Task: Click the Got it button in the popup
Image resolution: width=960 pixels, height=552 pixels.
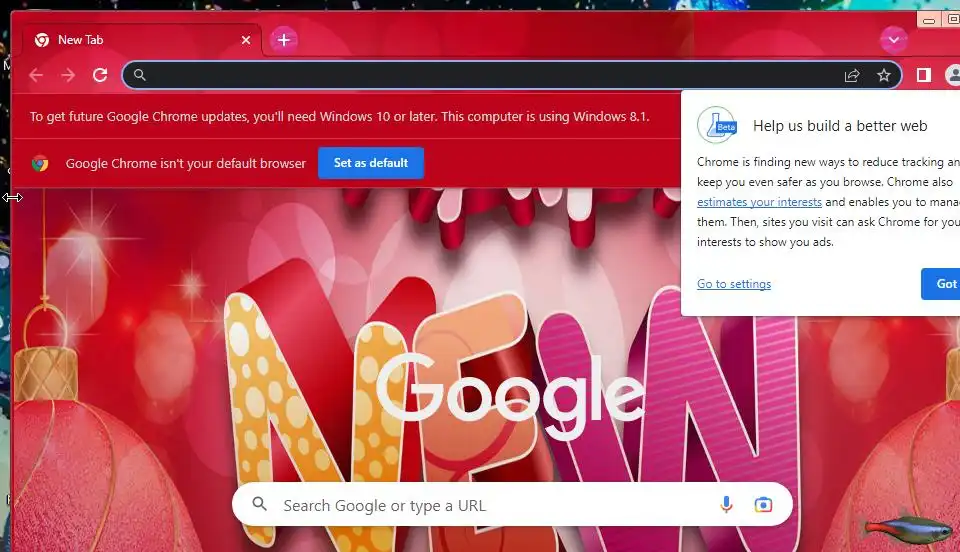Action: click(940, 283)
